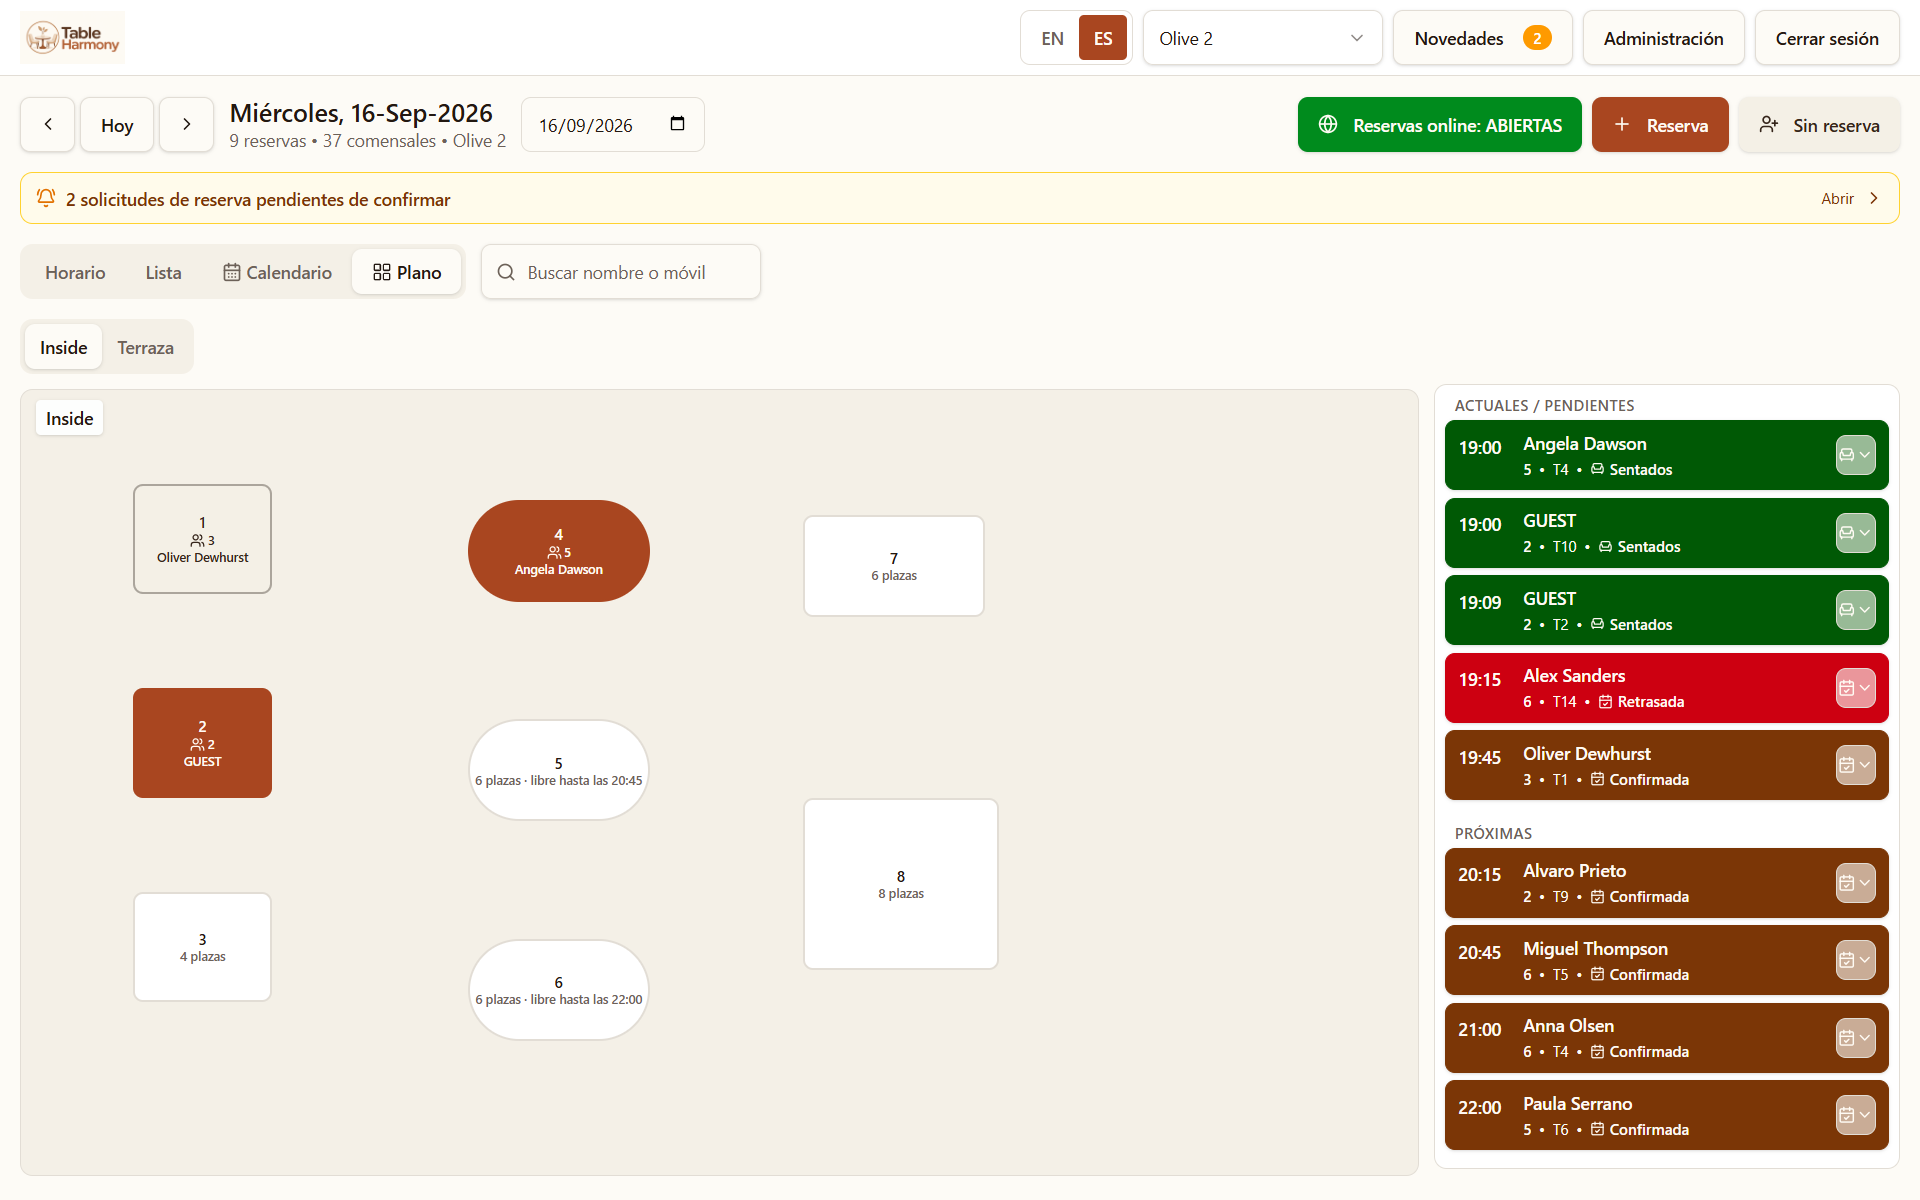1920x1200 pixels.
Task: Switch language to ES
Action: click(1103, 38)
